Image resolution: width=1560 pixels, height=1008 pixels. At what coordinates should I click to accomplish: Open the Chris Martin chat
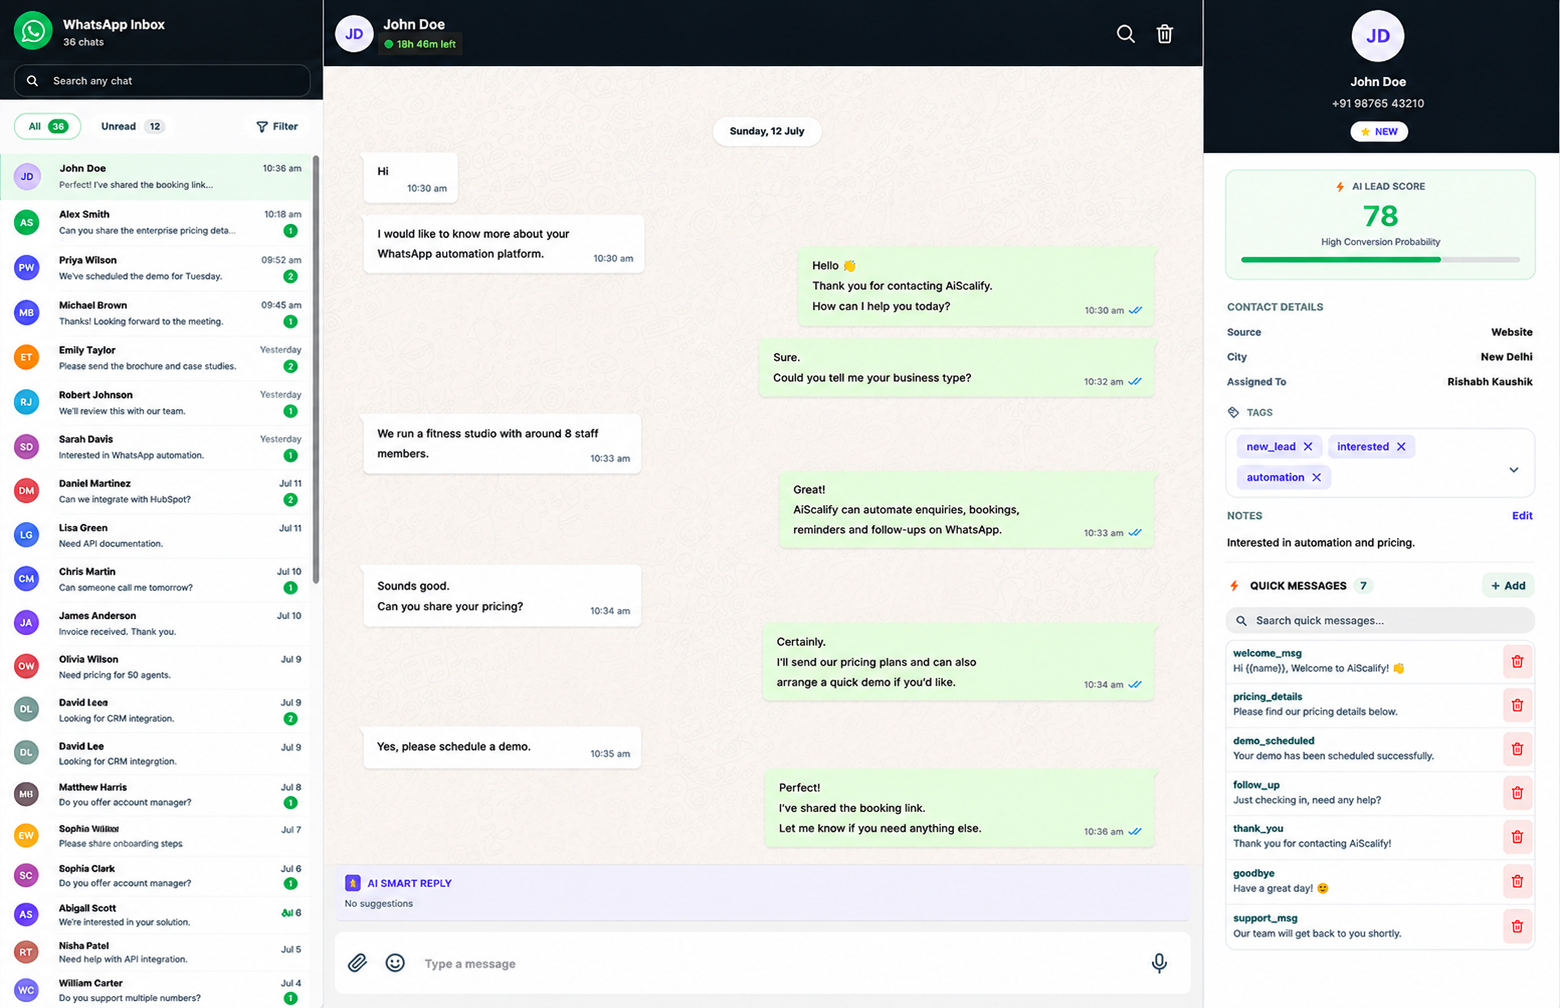[157, 579]
